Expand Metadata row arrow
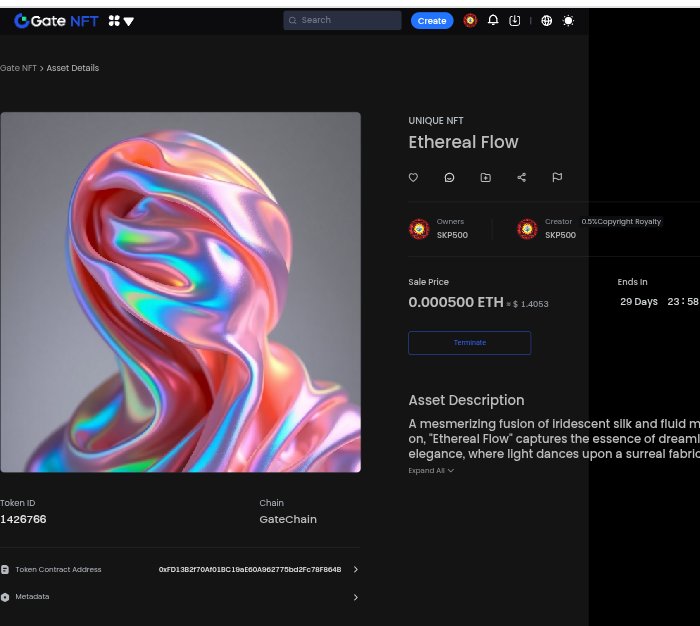This screenshot has width=700, height=626. pos(356,597)
